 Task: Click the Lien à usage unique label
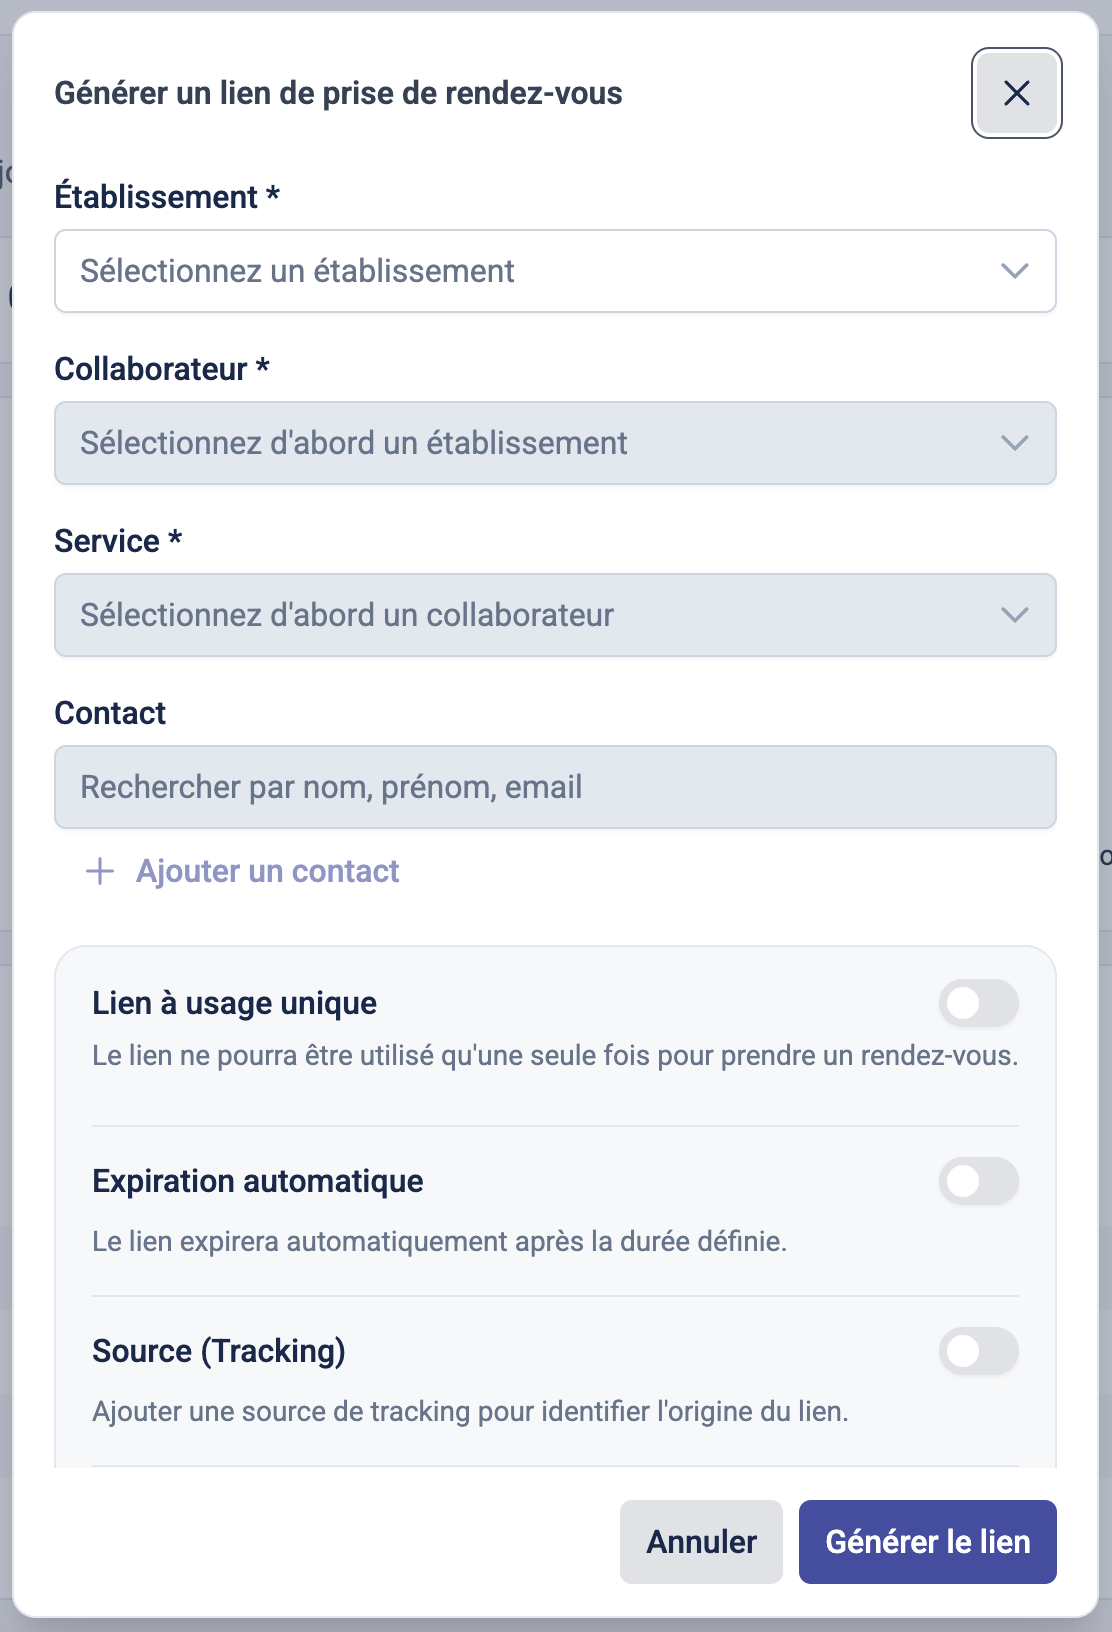pos(234,1003)
